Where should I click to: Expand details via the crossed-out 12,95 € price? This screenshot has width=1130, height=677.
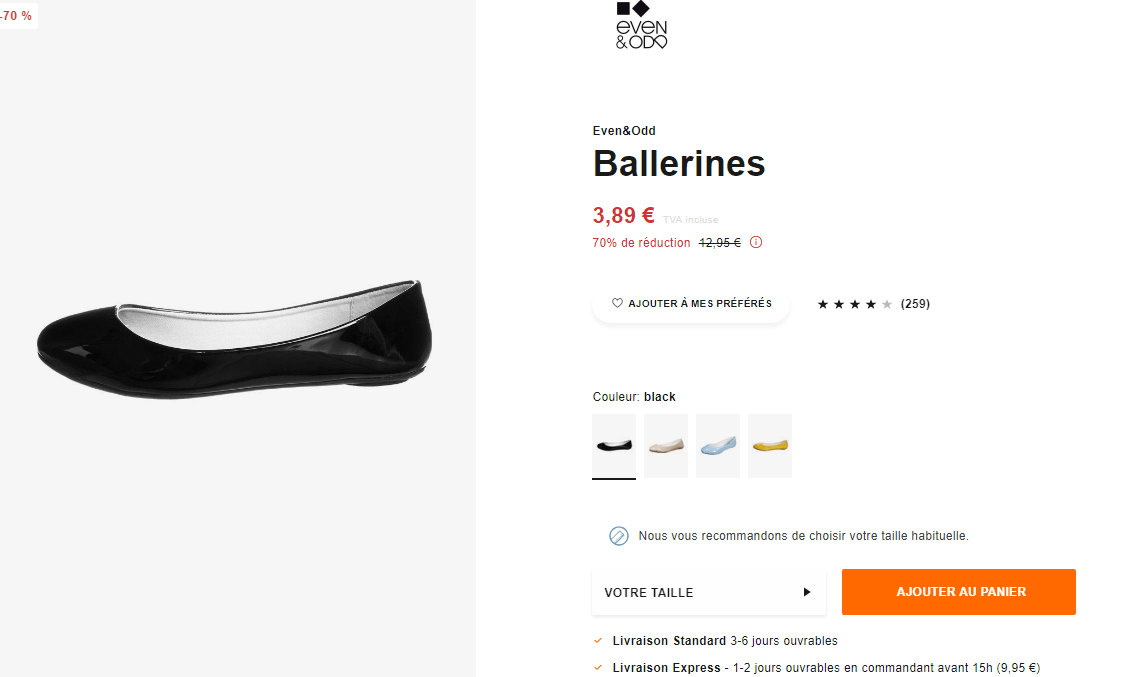tap(719, 242)
